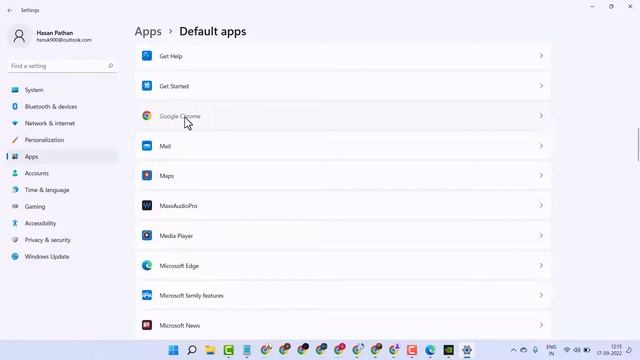This screenshot has height=360, width=640.
Task: Go back with the Settings back arrow
Action: click(10, 10)
